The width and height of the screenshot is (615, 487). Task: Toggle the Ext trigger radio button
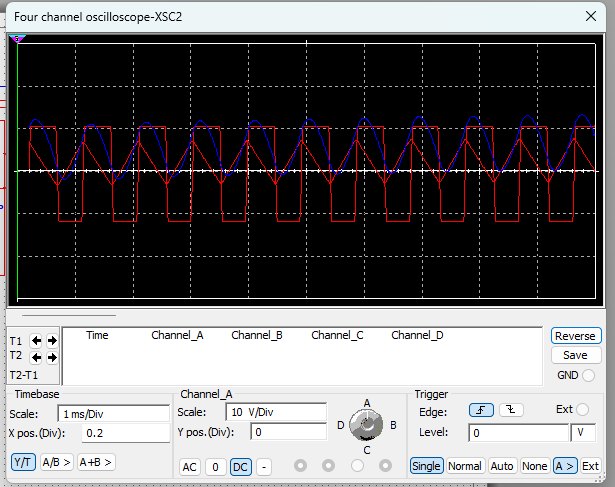click(x=582, y=409)
